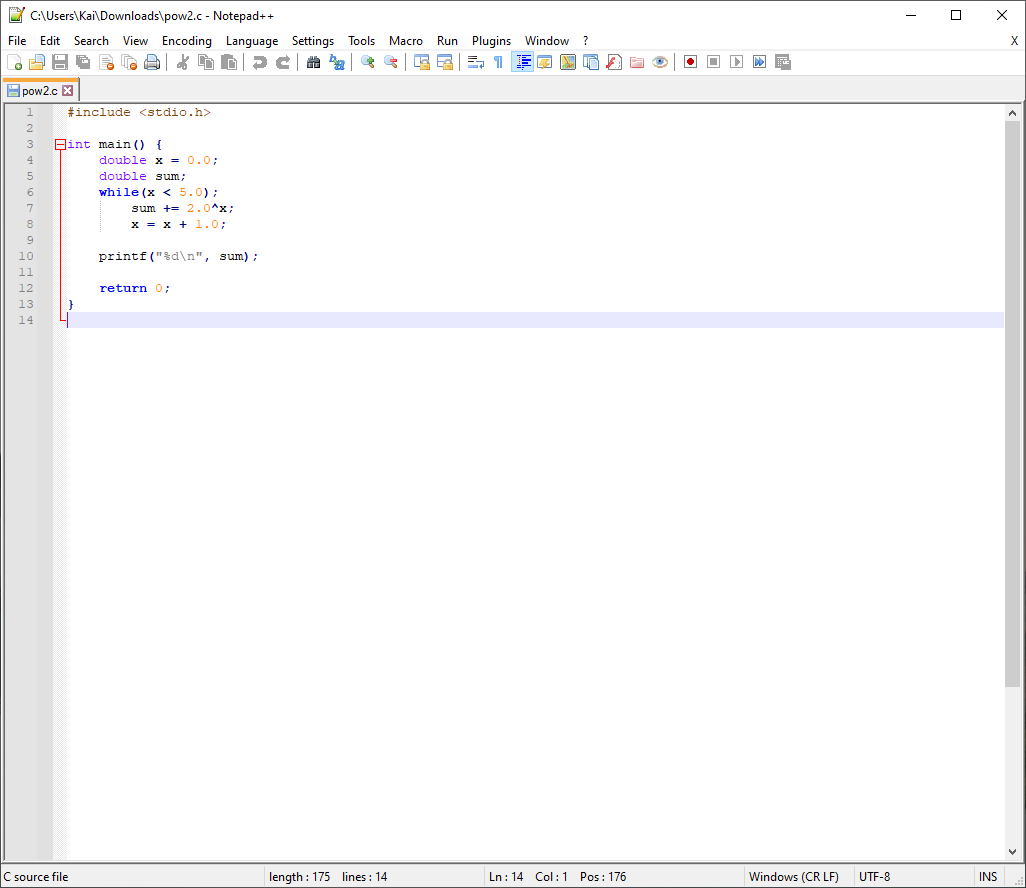Open the Document Map panel
The width and height of the screenshot is (1026, 888).
click(x=568, y=62)
